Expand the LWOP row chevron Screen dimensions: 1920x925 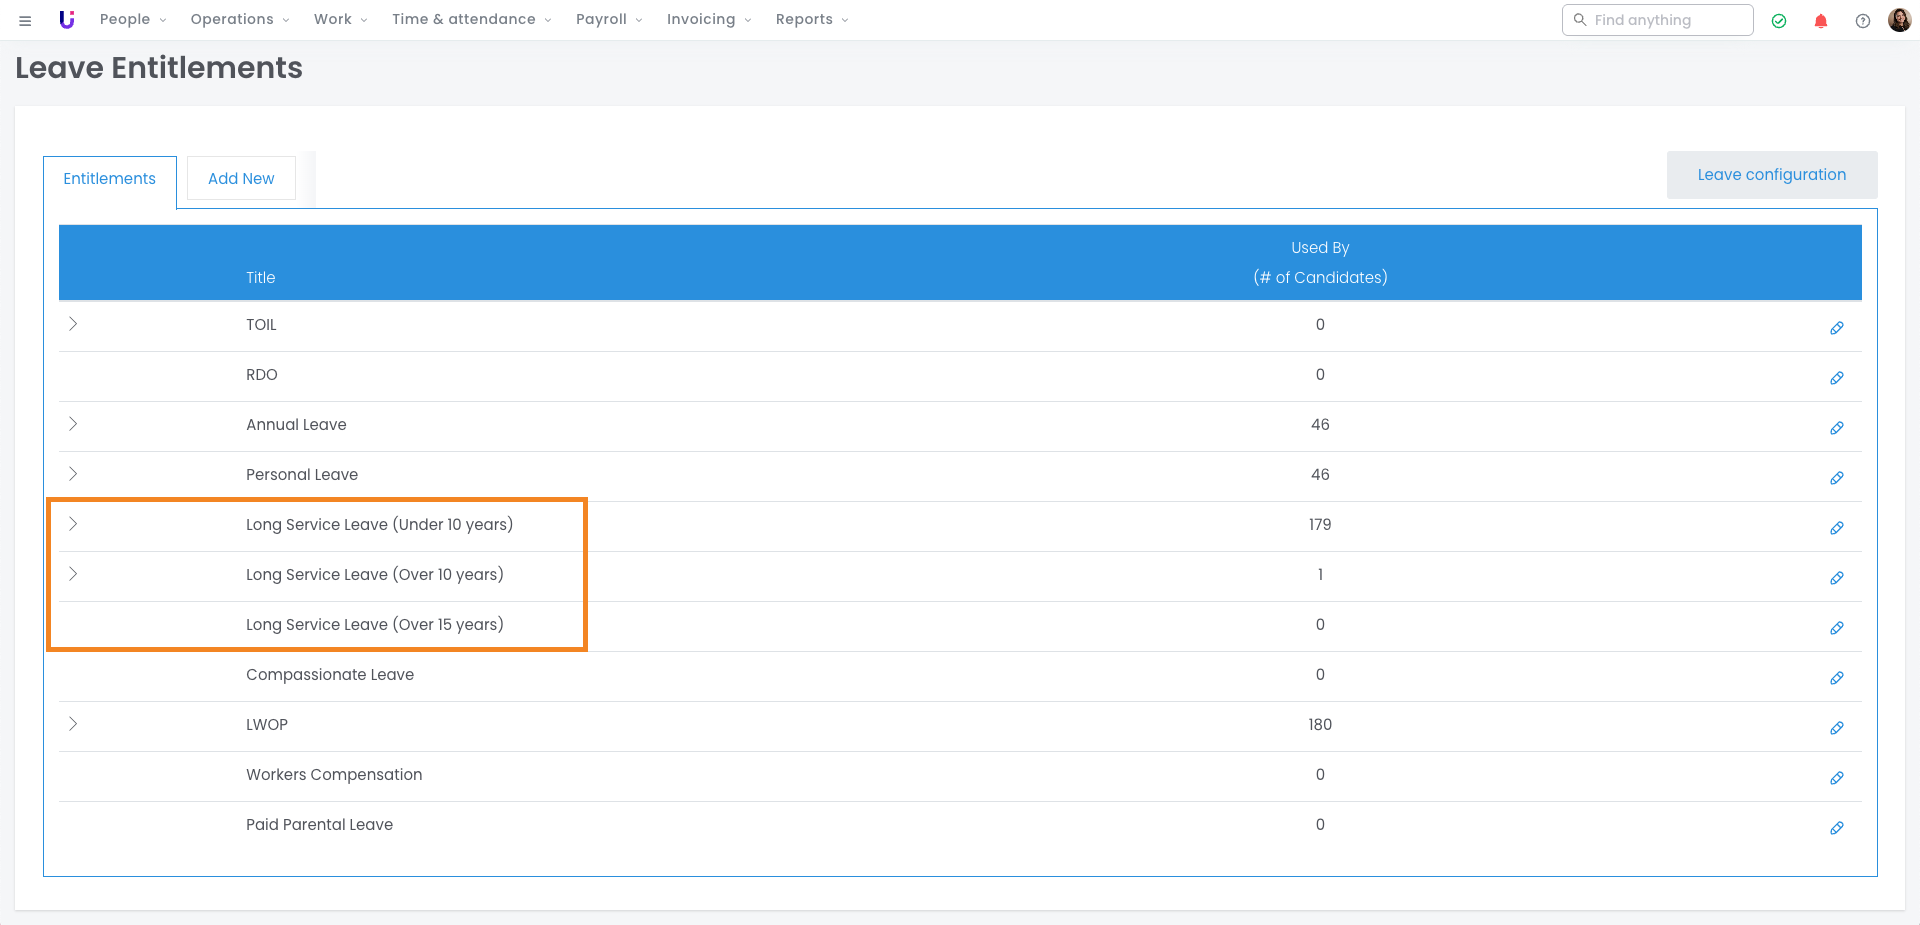tap(73, 724)
